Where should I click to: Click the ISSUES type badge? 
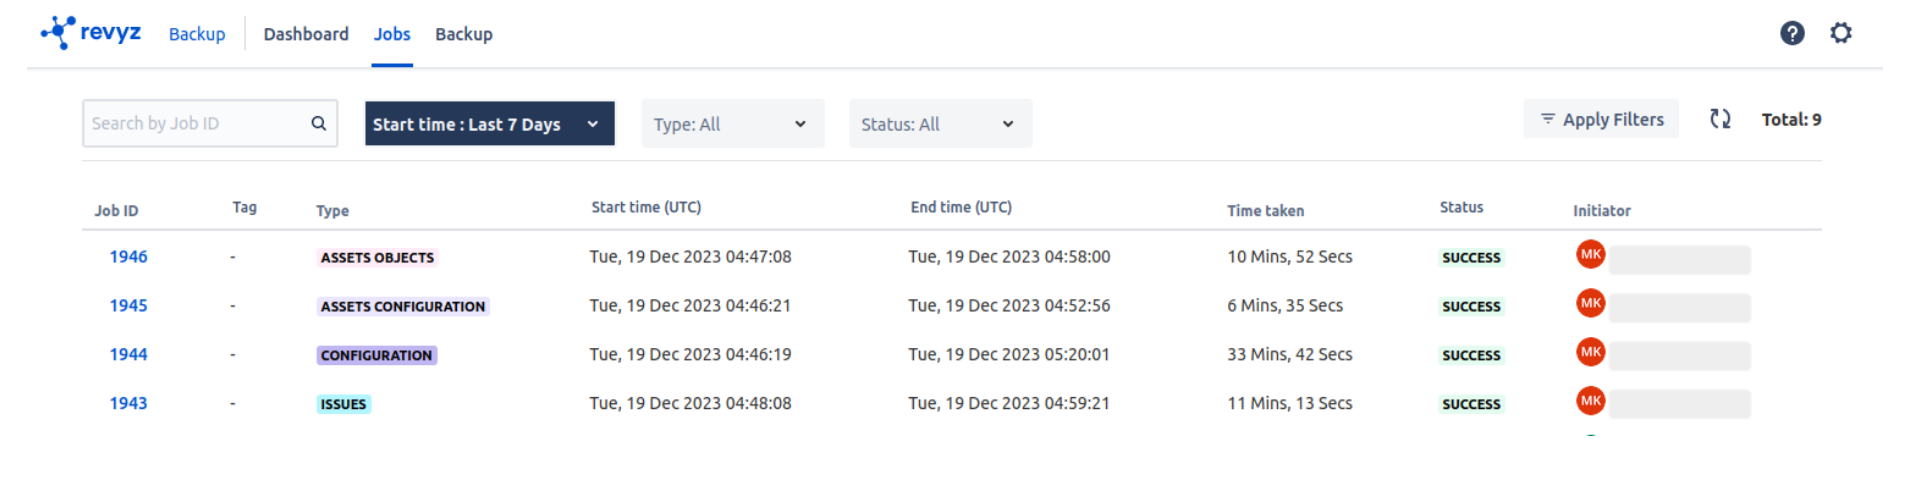click(x=343, y=404)
